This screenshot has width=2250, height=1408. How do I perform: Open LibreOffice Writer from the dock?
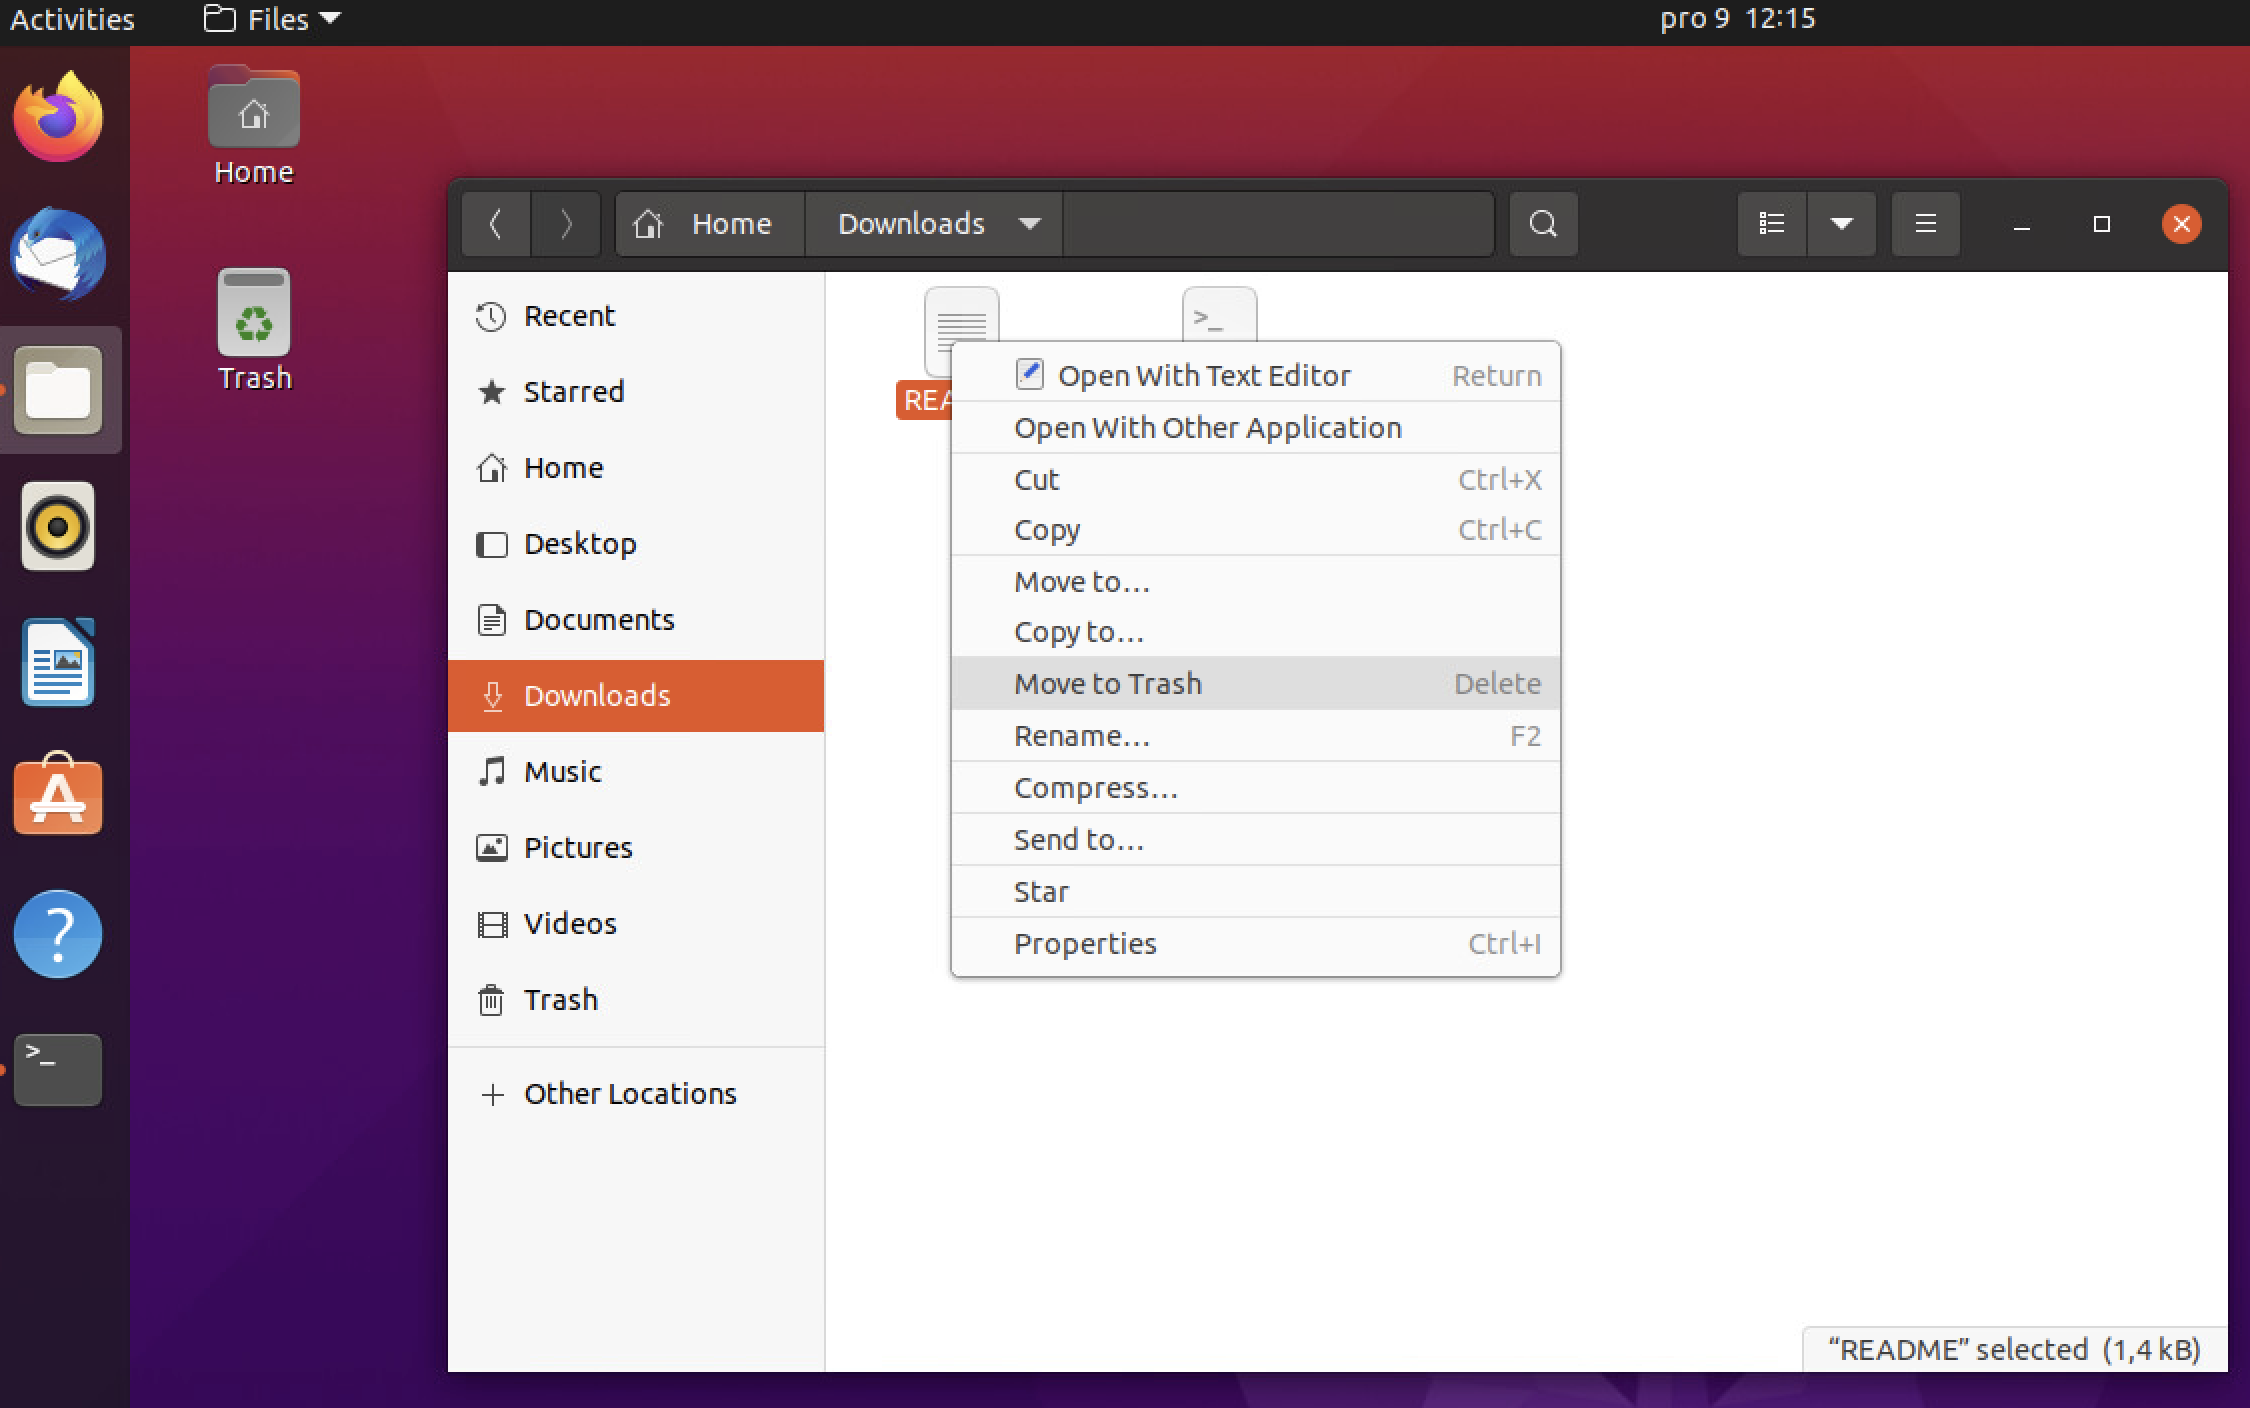click(58, 662)
